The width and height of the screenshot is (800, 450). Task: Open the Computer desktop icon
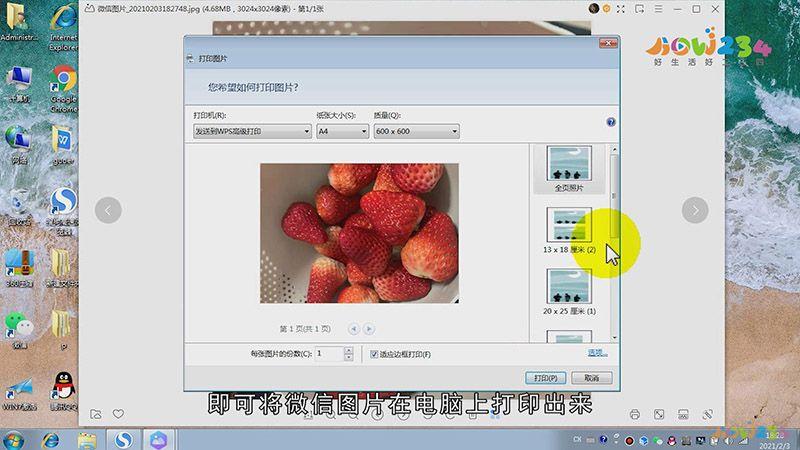19,84
